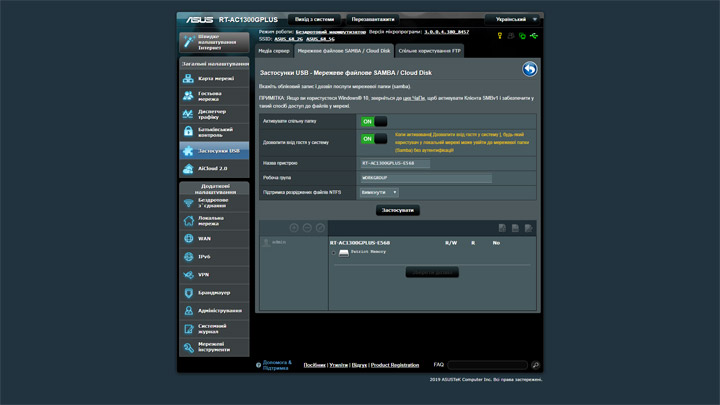The width and height of the screenshot is (720, 405).
Task: Open the Traffic Manager (Диспетчер трафіку) page
Action: click(214, 114)
